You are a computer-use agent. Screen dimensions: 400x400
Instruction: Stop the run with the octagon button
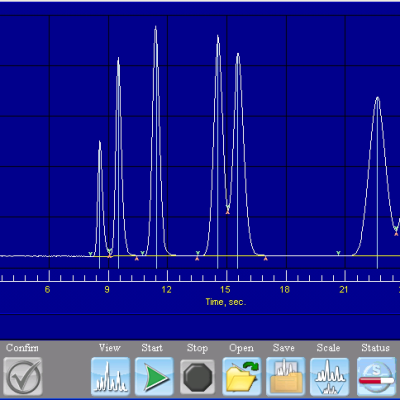[x=198, y=376]
